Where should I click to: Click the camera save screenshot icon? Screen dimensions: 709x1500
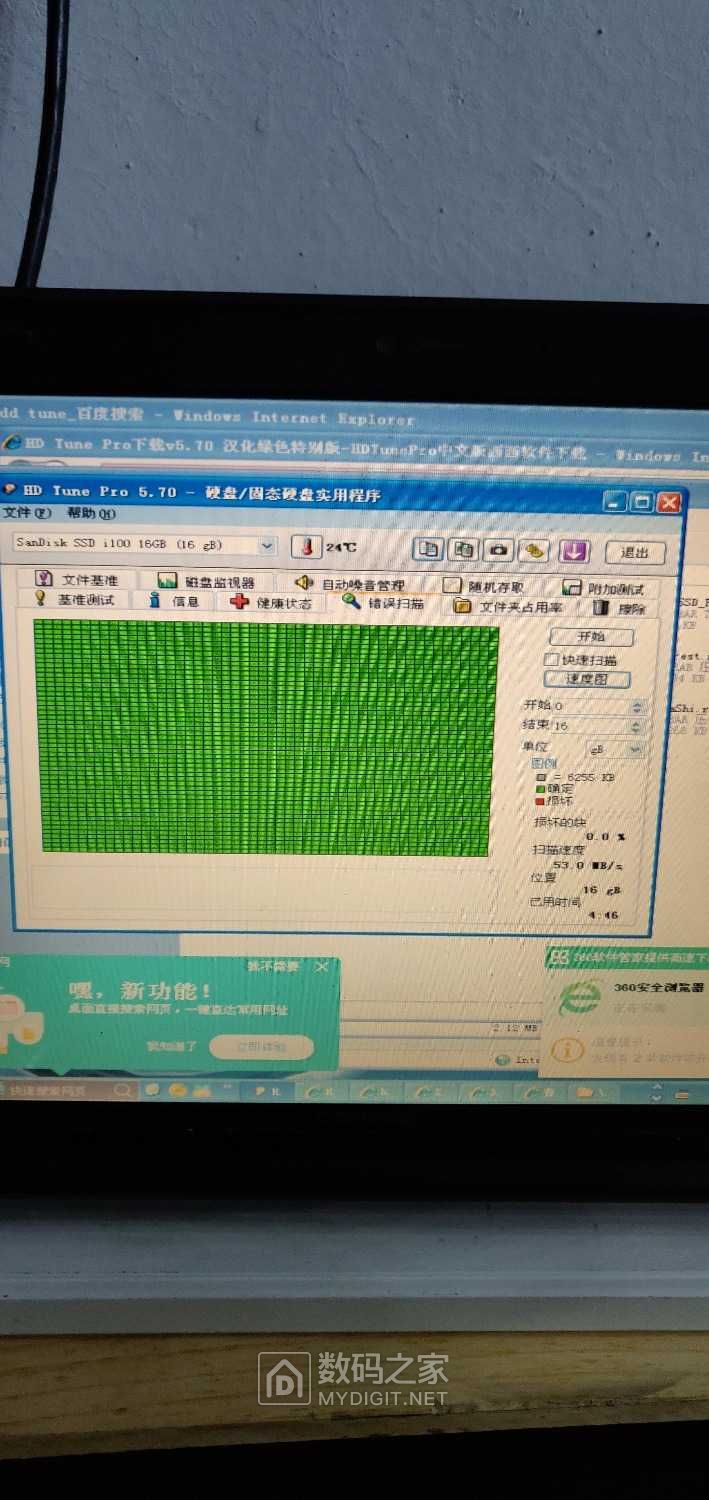[x=499, y=550]
